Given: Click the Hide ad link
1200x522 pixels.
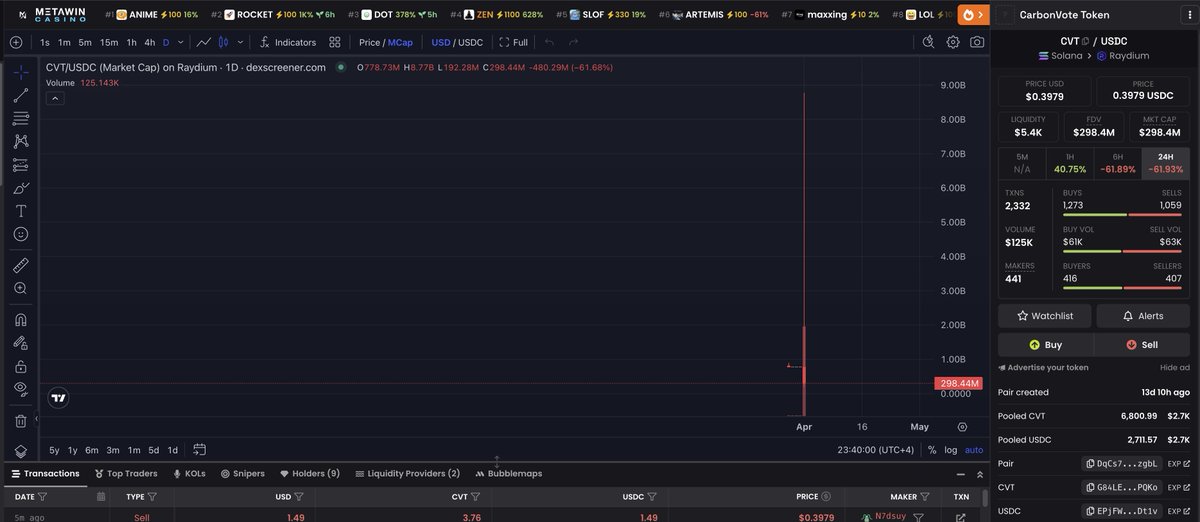Looking at the screenshot, I should coord(1174,368).
